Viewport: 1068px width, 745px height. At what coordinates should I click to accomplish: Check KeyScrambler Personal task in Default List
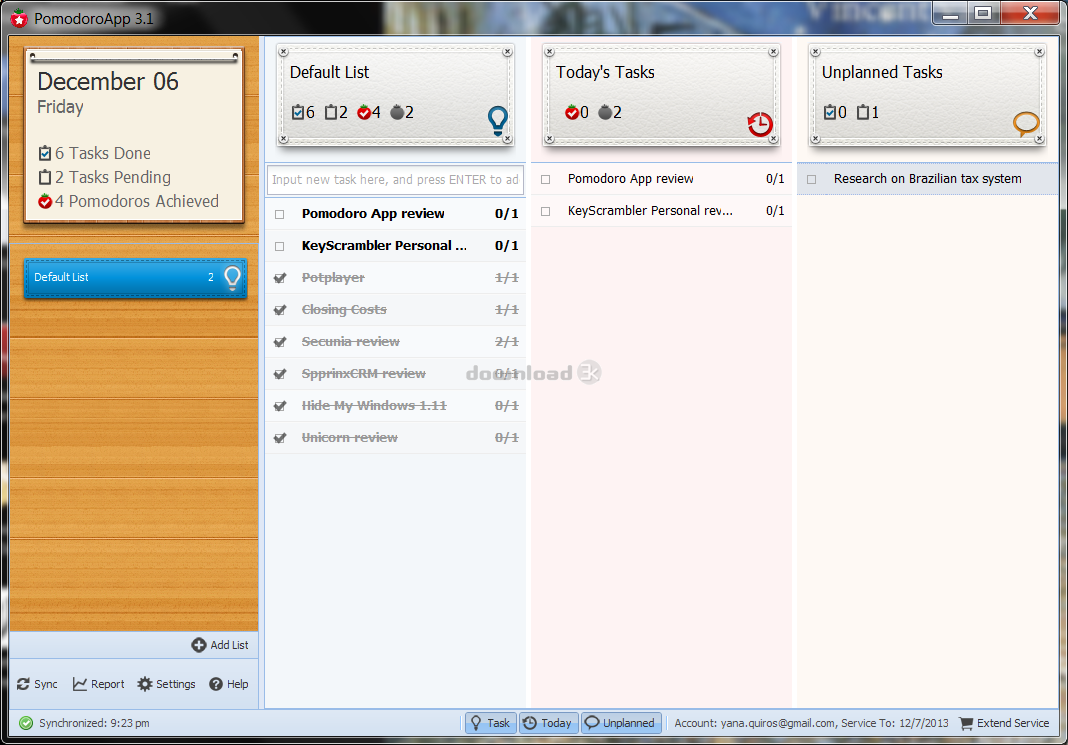point(279,247)
